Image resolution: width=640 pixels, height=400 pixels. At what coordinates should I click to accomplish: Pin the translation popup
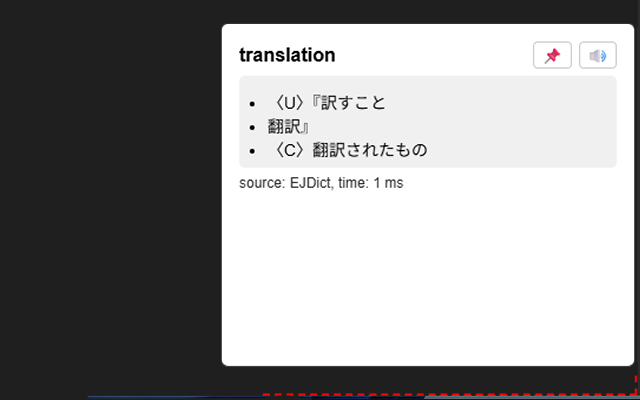coord(552,56)
